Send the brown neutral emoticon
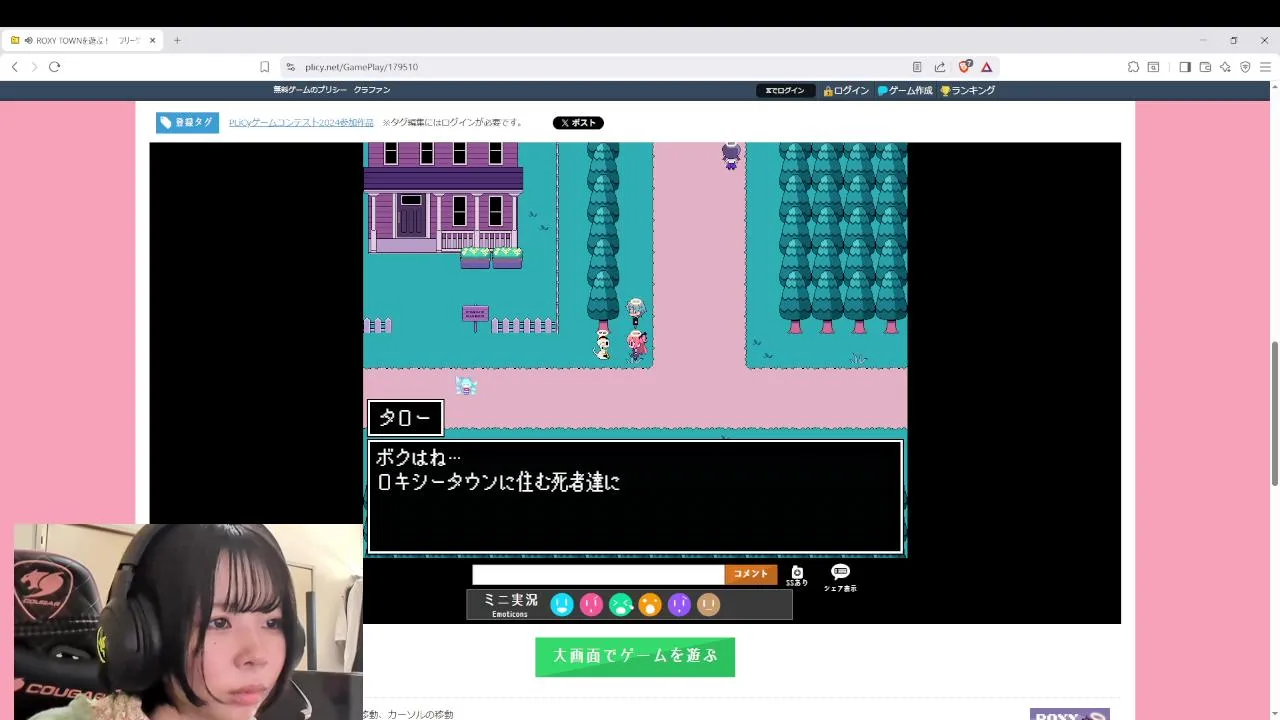The height and width of the screenshot is (720, 1280). tap(708, 604)
